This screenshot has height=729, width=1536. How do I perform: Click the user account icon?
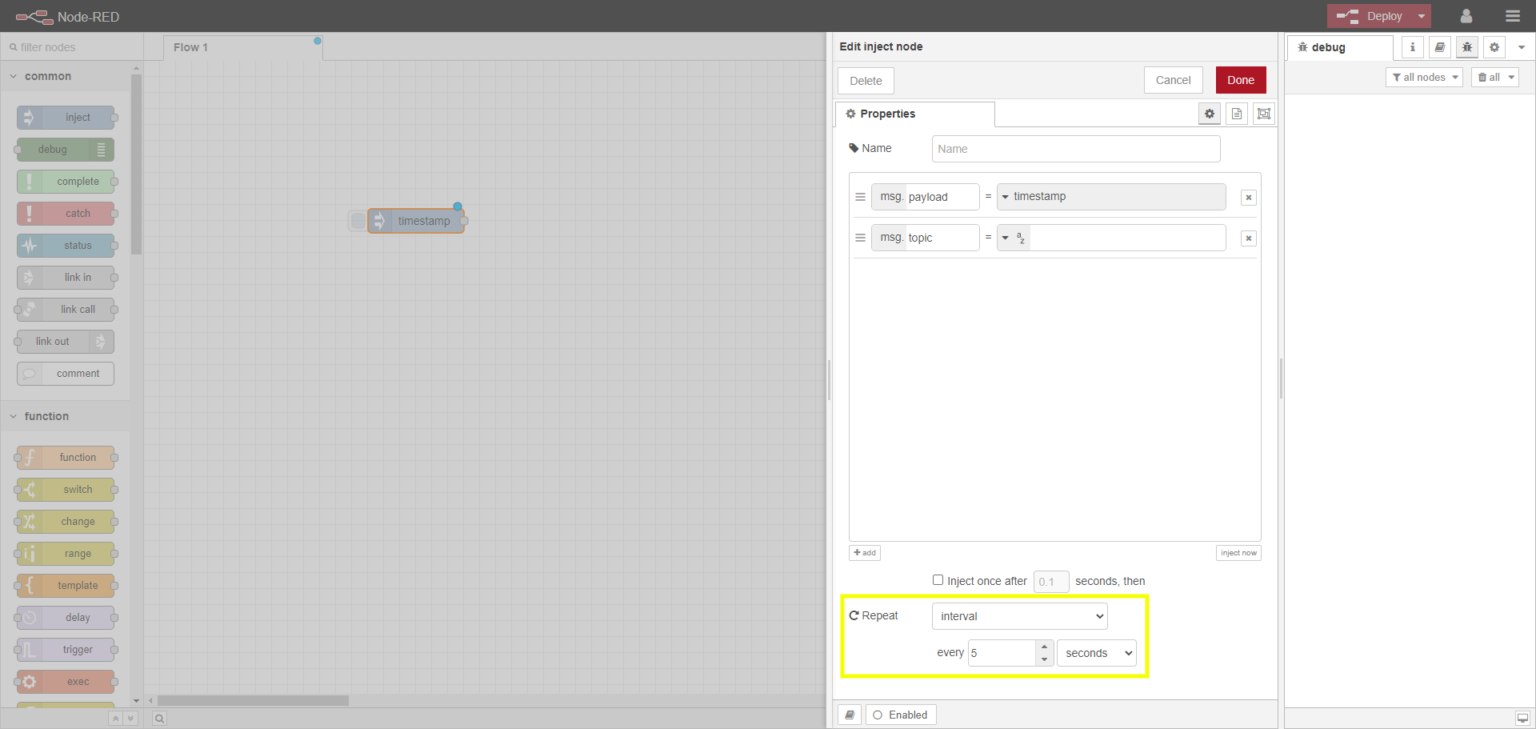[1466, 16]
